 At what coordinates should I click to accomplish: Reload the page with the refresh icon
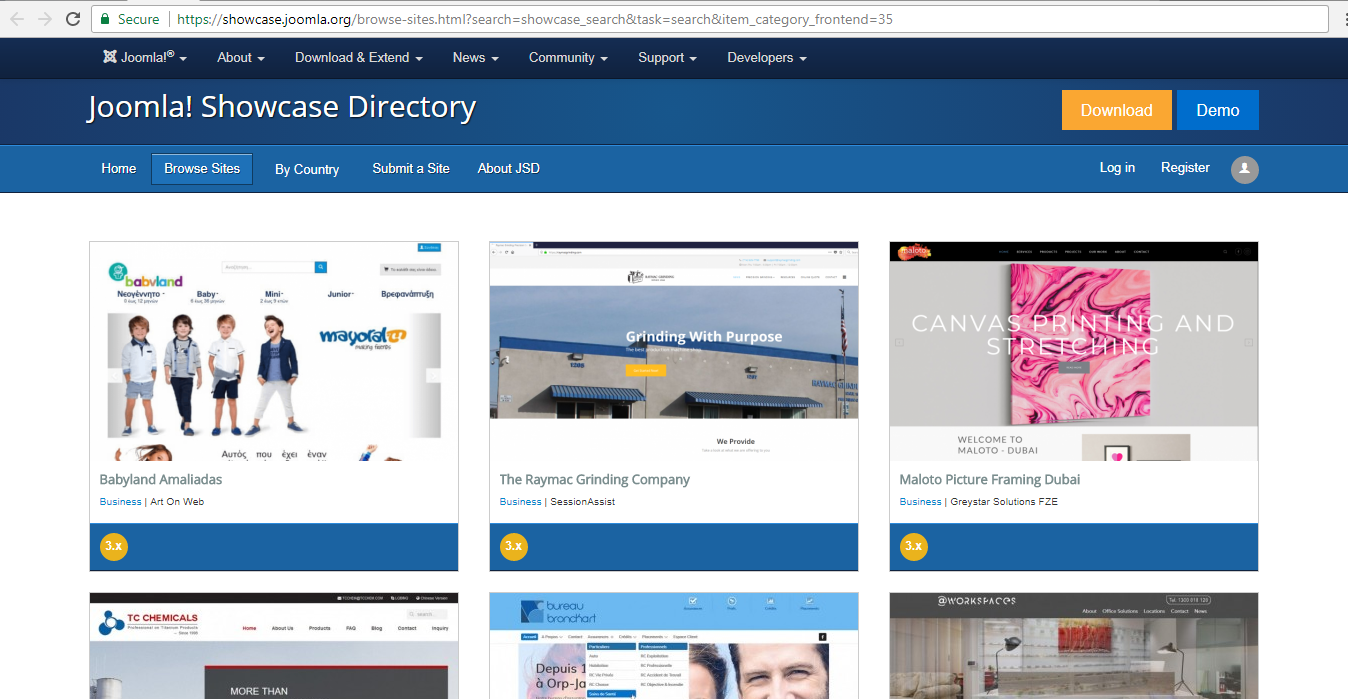click(x=73, y=19)
